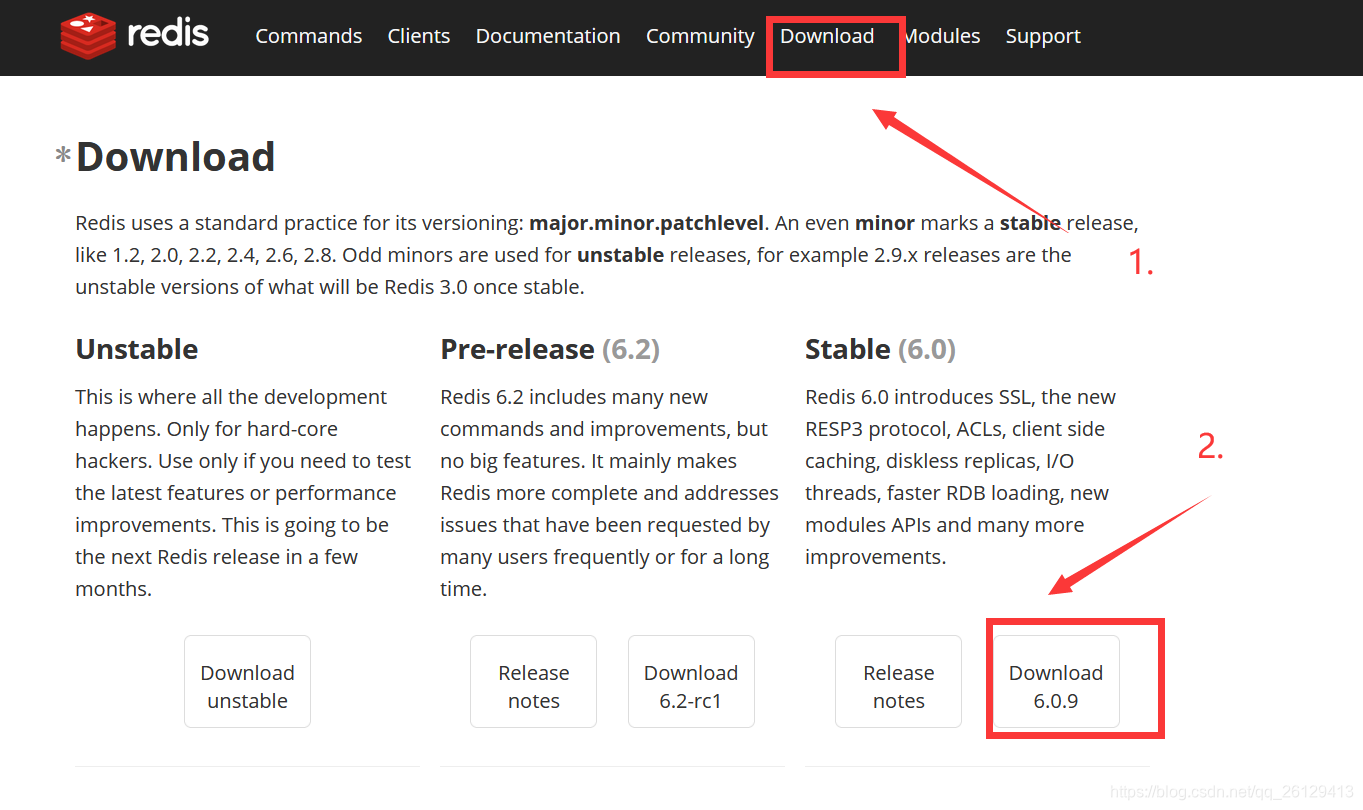
Task: Open the Modules nav link
Action: (x=941, y=36)
